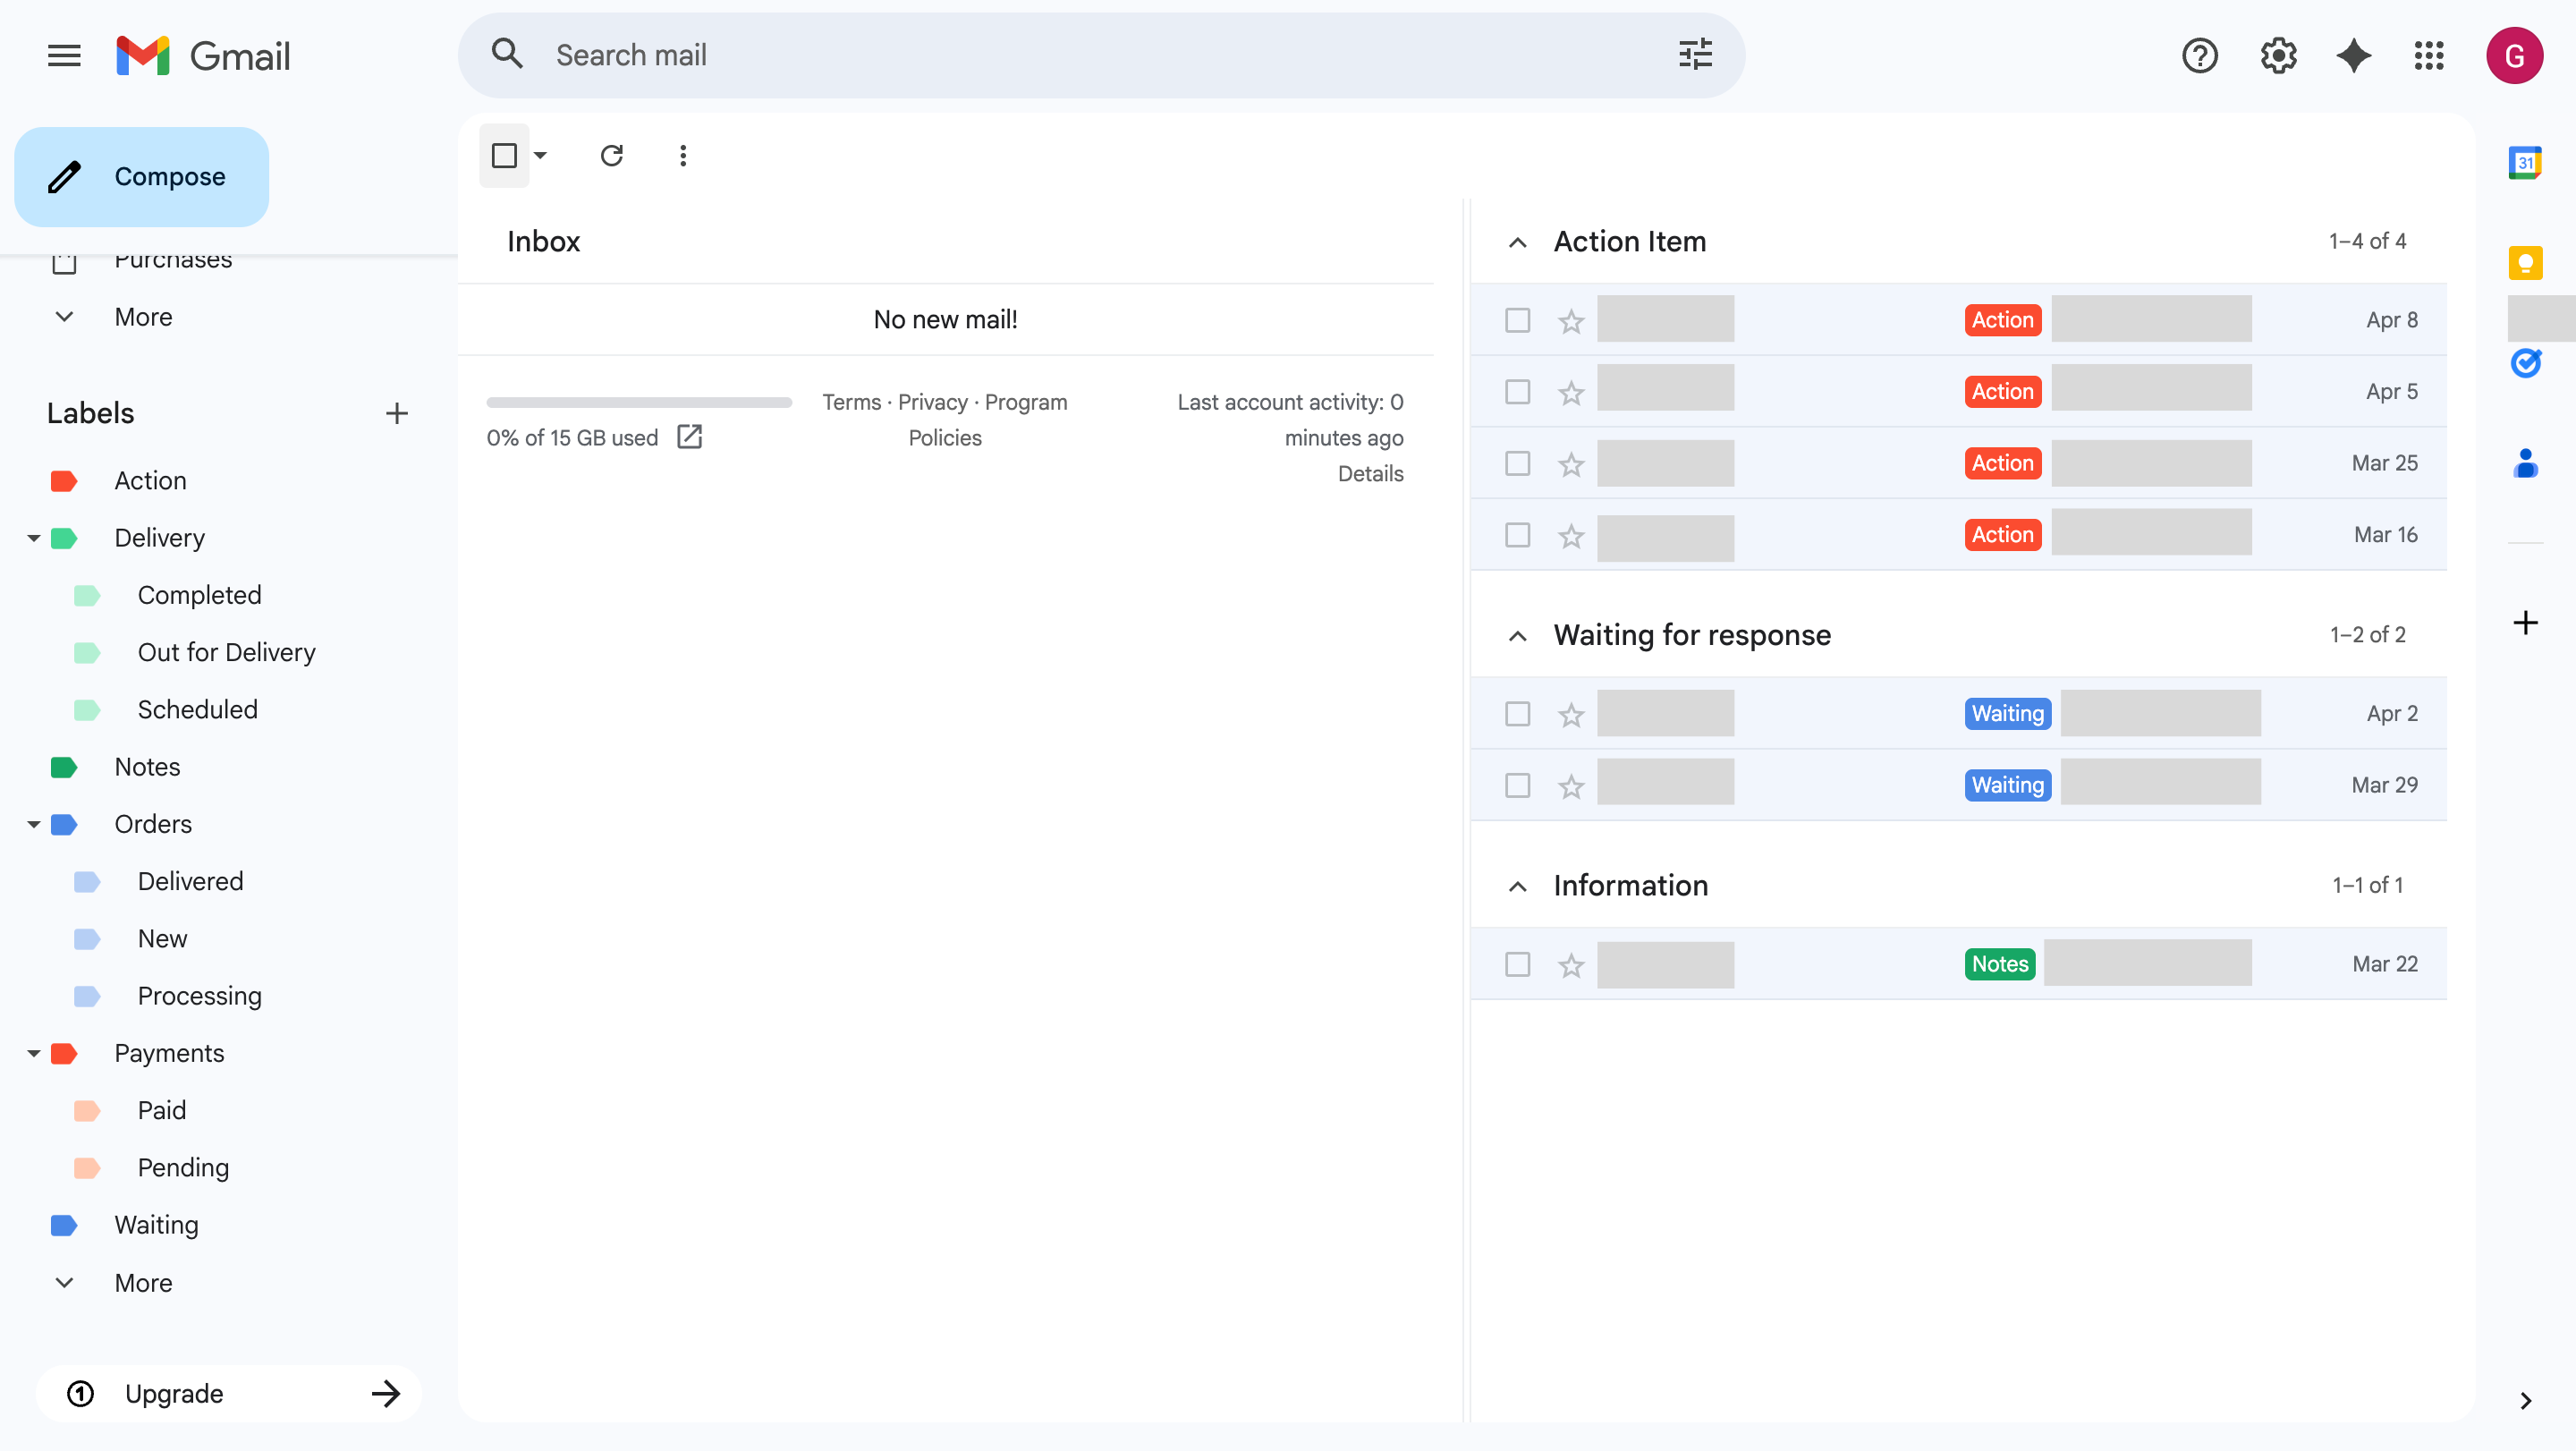2576x1451 pixels.
Task: Click the Refresh mail icon
Action: click(611, 156)
